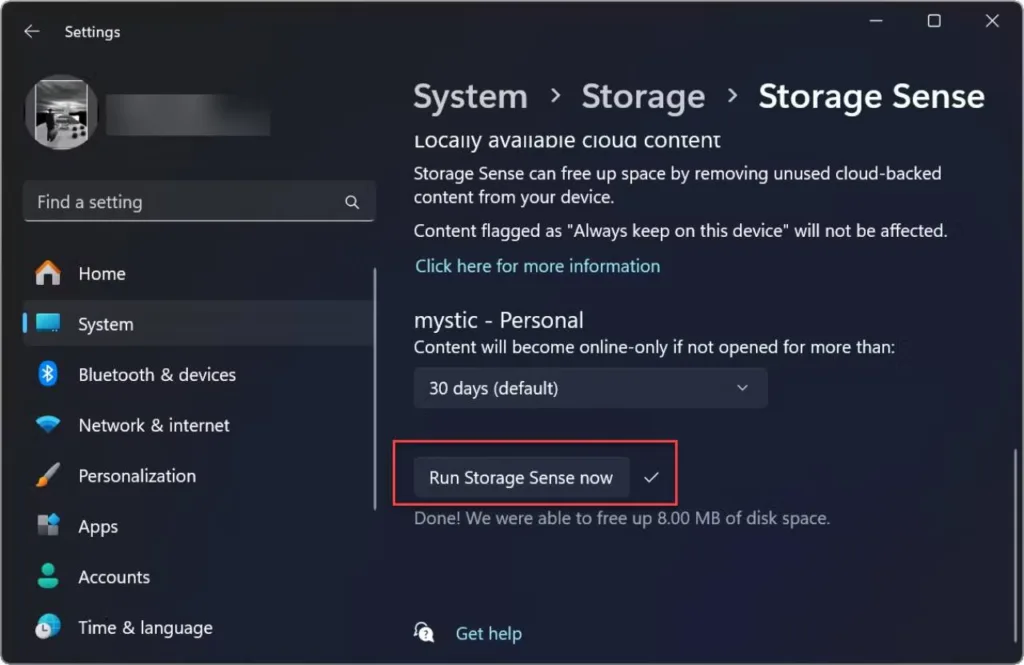
Task: Click the back arrow icon
Action: 31,31
